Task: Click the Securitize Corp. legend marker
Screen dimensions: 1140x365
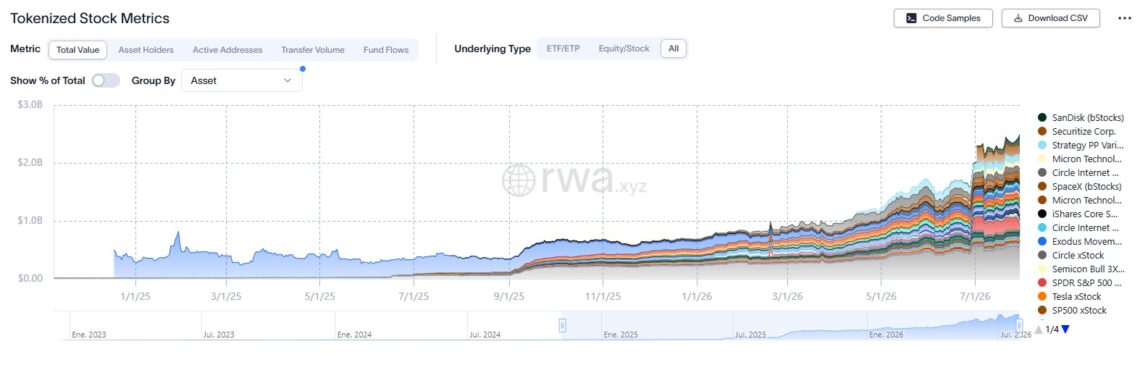Action: coord(1042,132)
